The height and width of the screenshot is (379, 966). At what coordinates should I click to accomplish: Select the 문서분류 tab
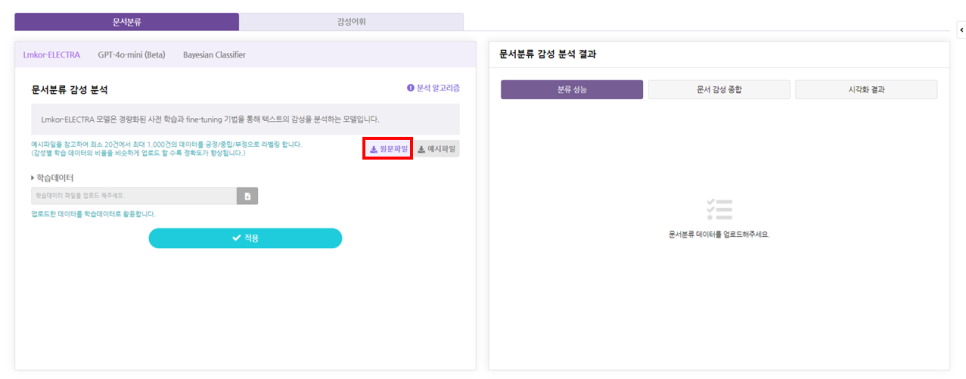tap(127, 22)
